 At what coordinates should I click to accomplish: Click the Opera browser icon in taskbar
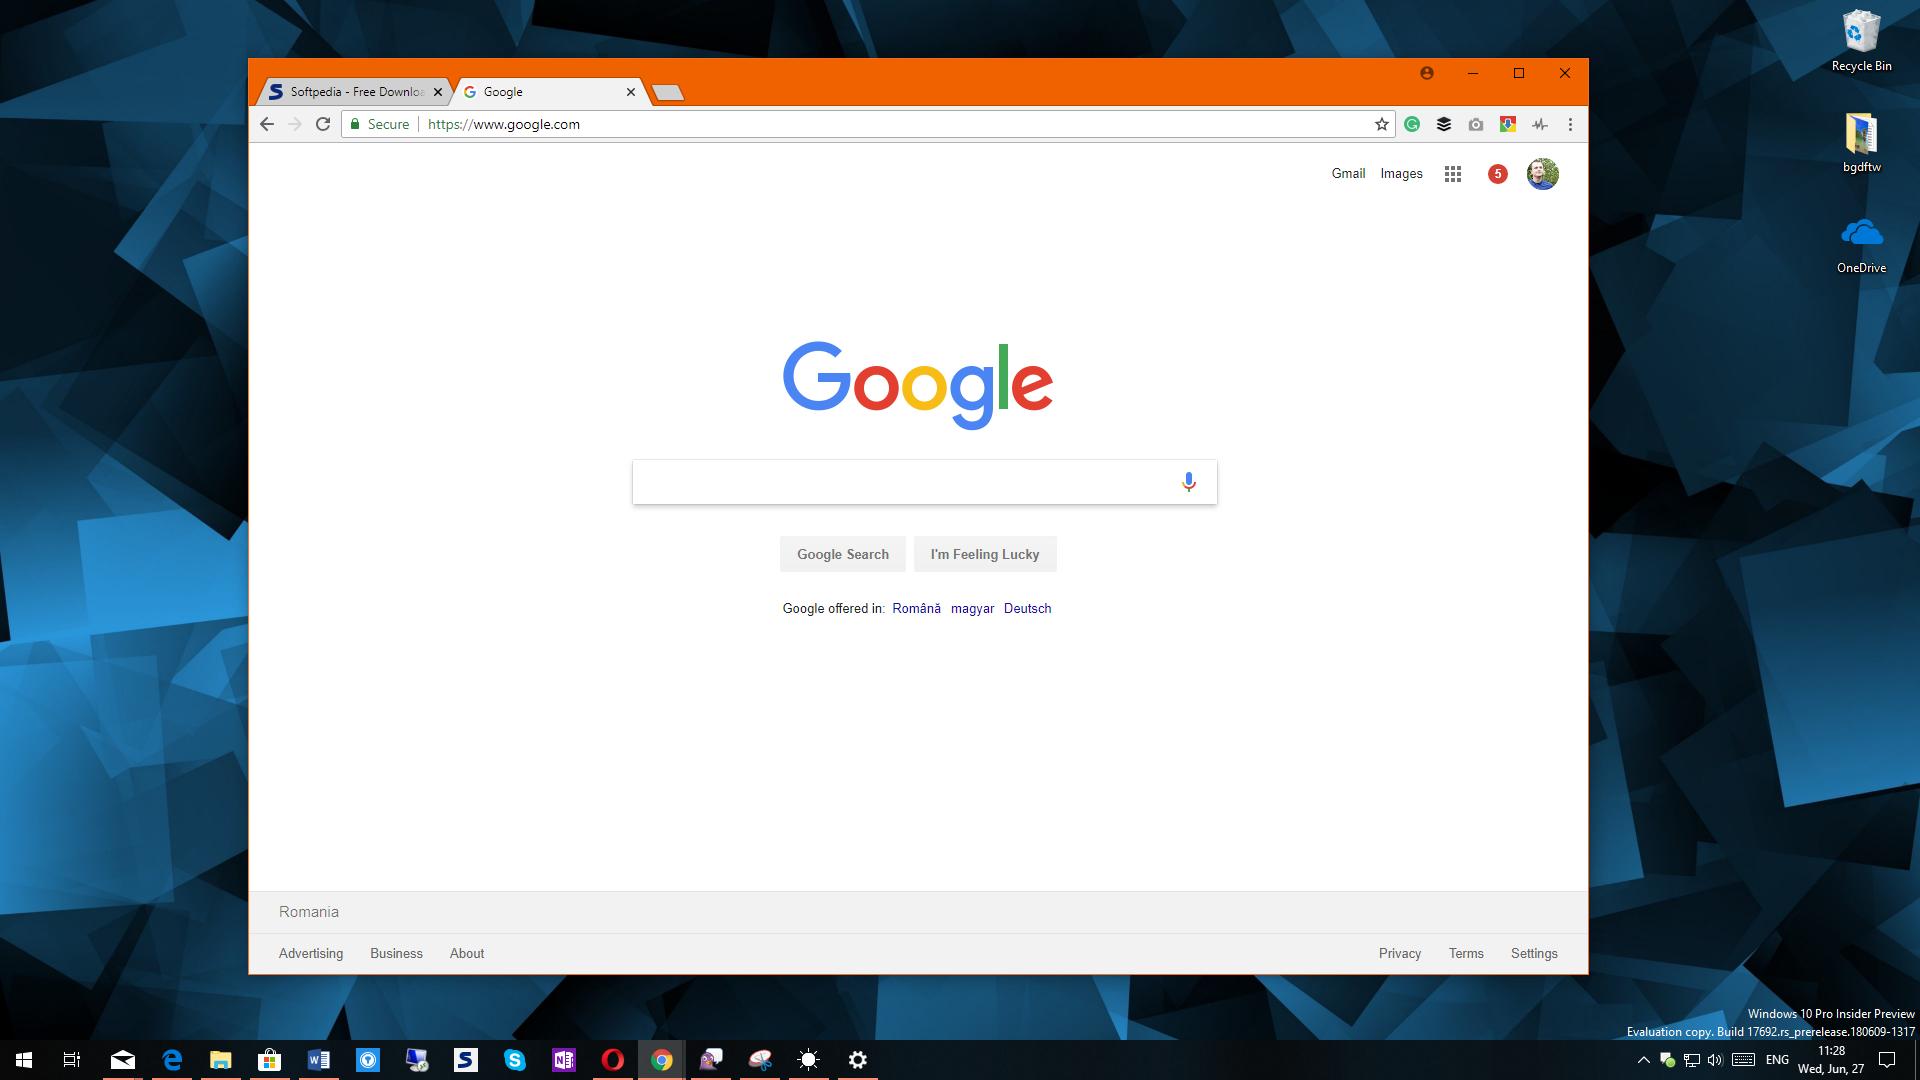[x=613, y=1059]
